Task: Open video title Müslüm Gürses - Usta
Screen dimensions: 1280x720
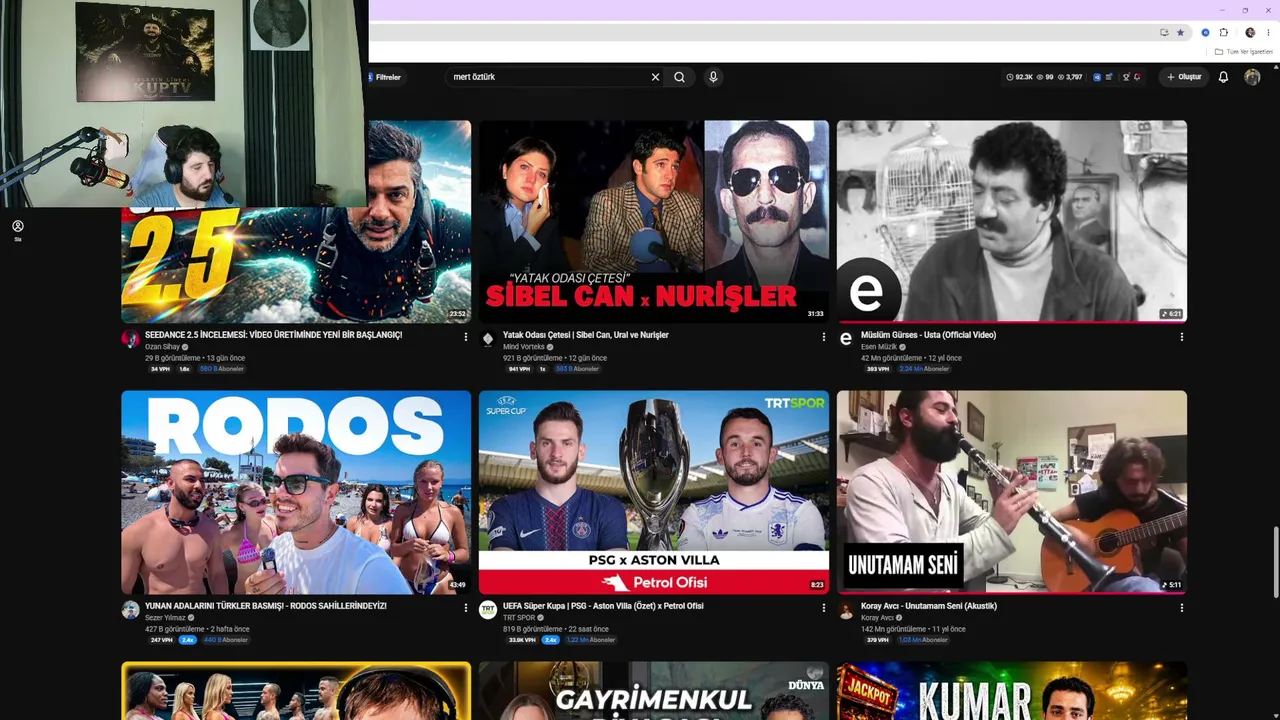Action: click(x=928, y=335)
